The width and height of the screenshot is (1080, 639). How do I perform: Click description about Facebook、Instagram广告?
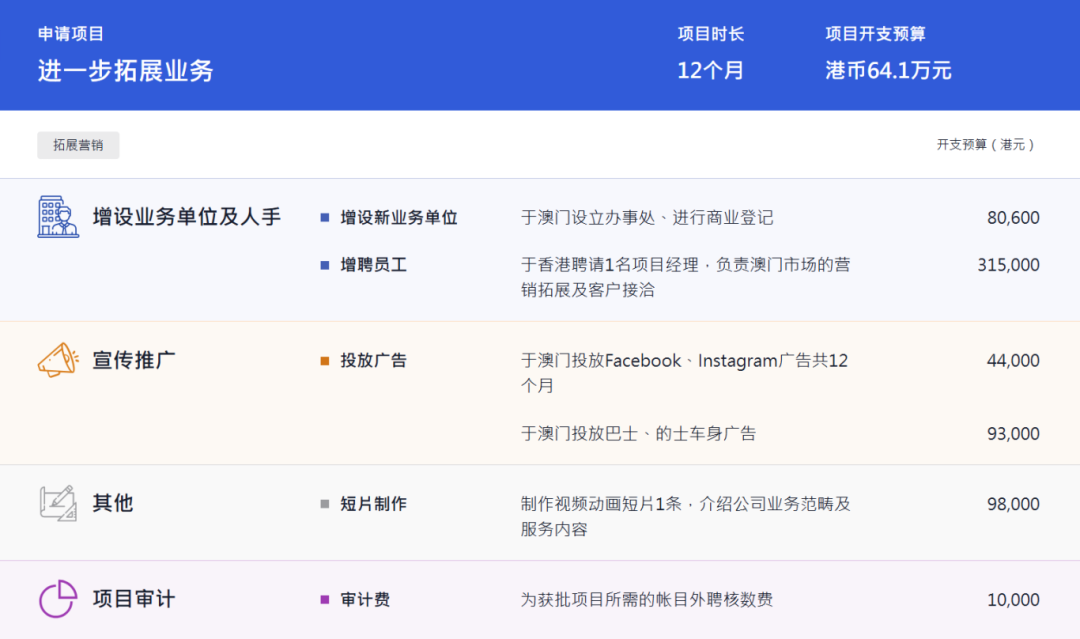pyautogui.click(x=684, y=373)
